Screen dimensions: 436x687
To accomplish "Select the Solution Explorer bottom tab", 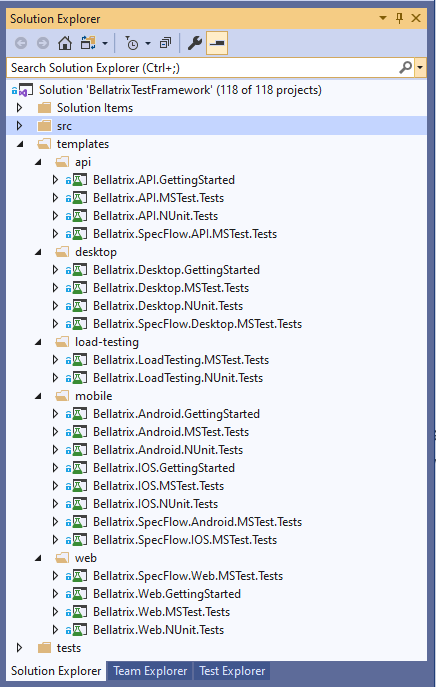I will [x=56, y=671].
